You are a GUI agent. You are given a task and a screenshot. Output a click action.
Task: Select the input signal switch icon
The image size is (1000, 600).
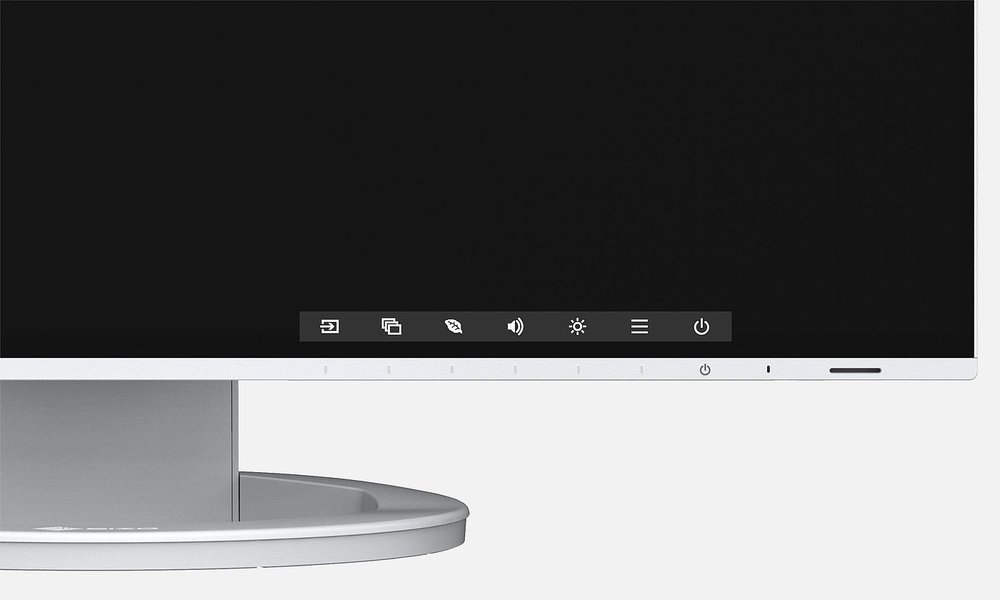tap(329, 326)
